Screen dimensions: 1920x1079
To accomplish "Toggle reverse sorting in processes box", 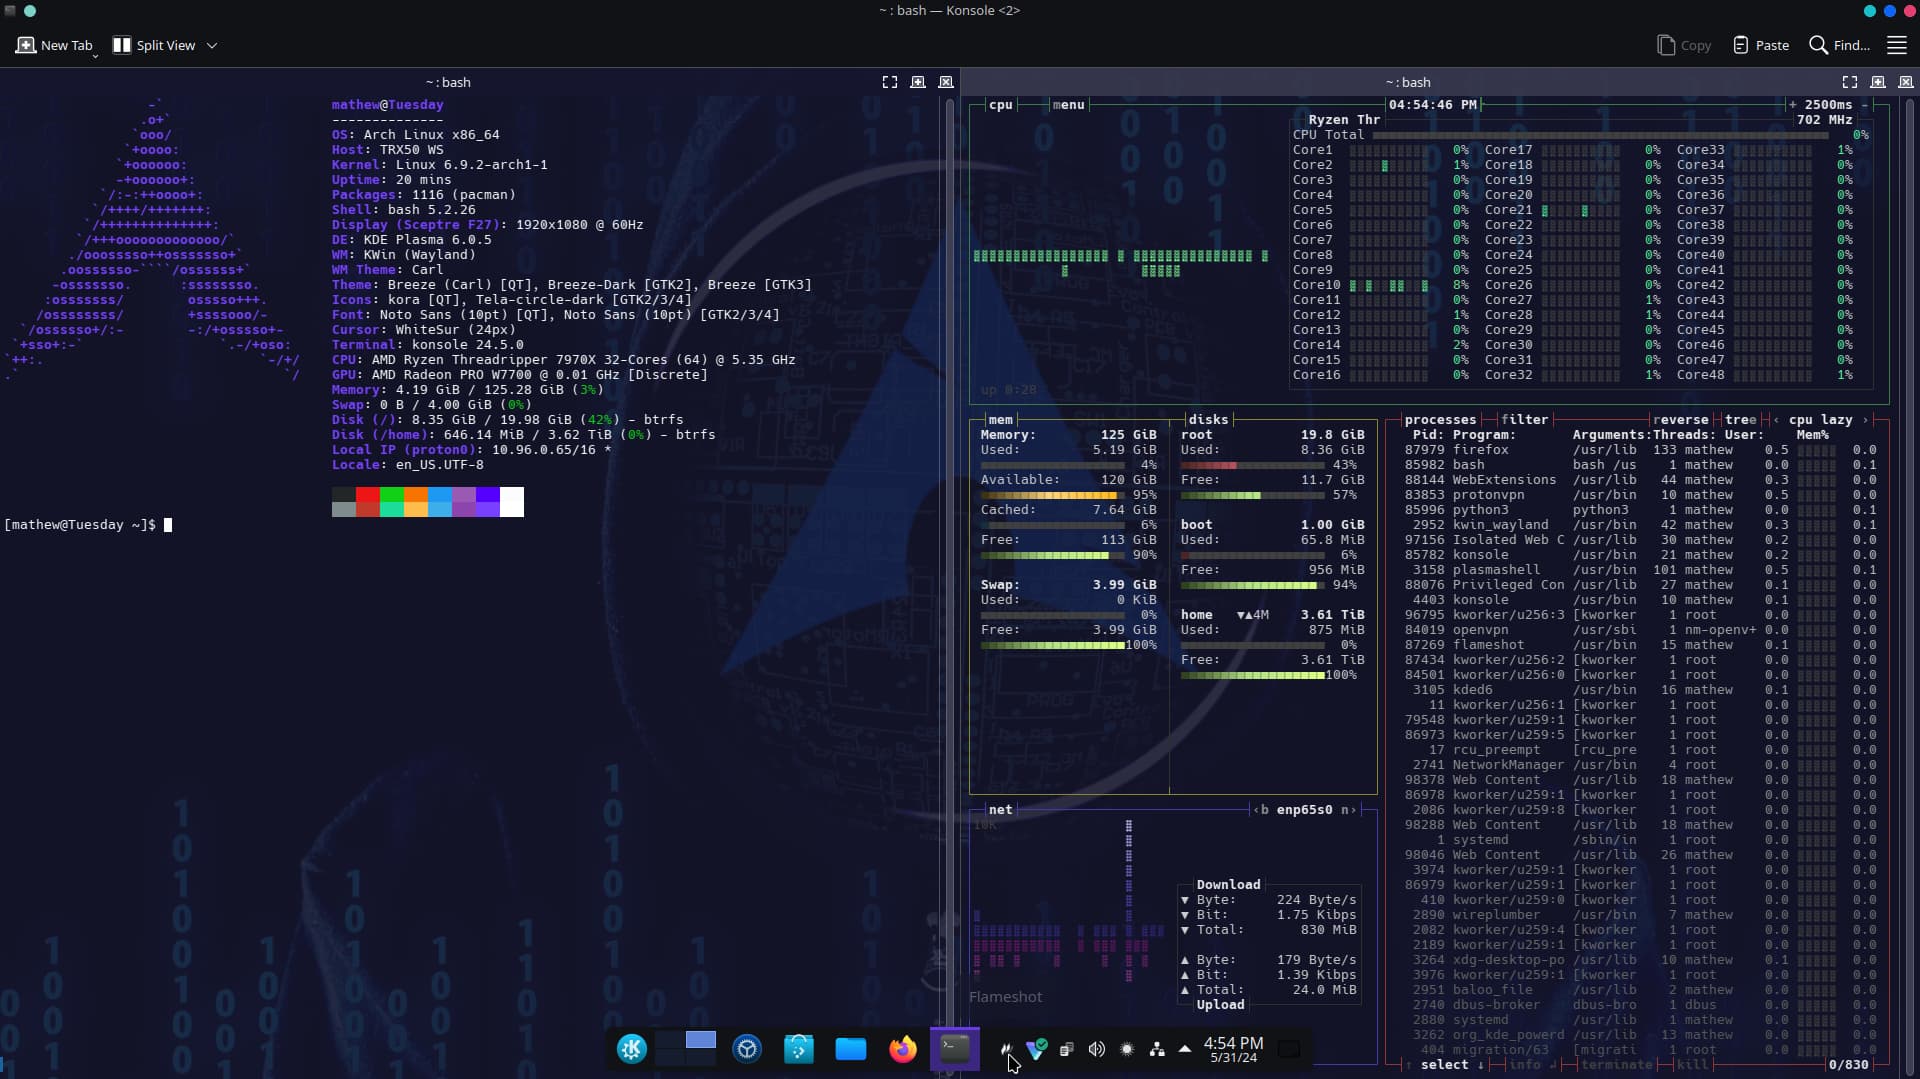I will point(1680,420).
